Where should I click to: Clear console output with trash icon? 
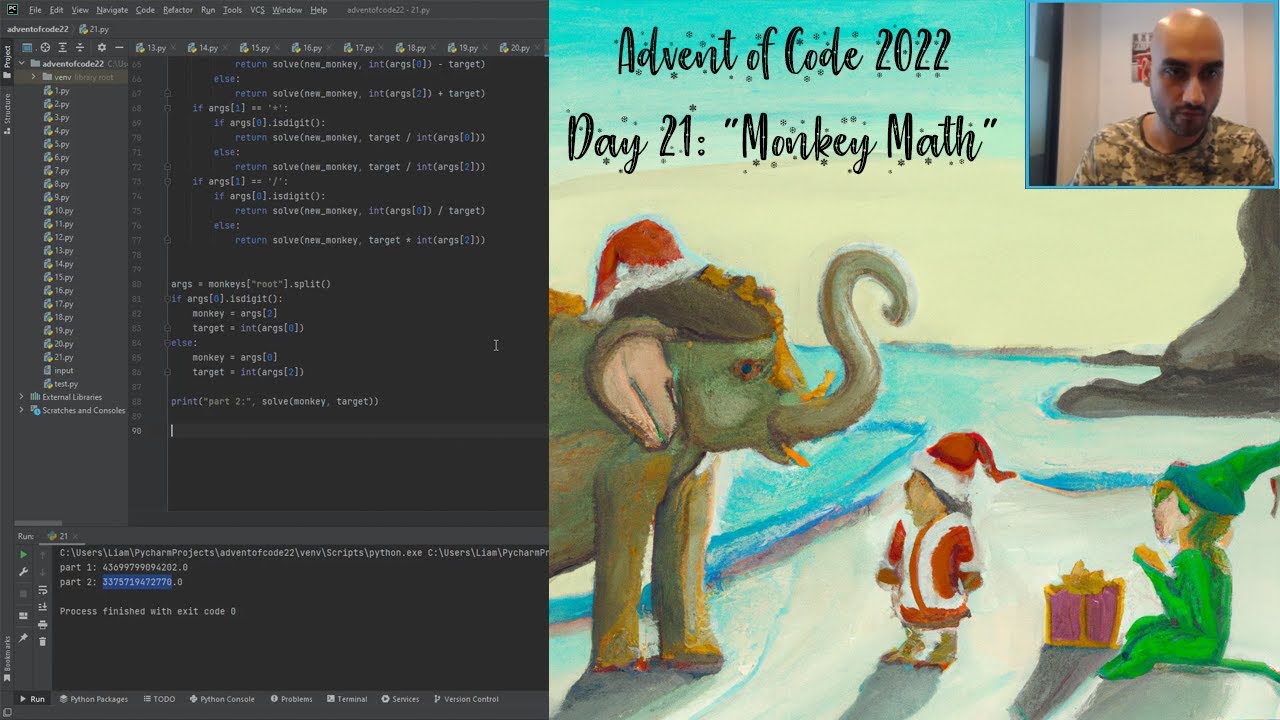[43, 642]
